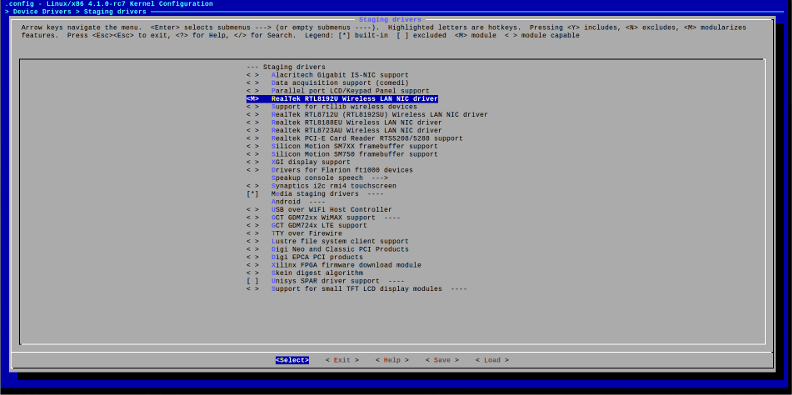Select TTY over Firewire entry
The image size is (792, 395).
coord(294,233)
